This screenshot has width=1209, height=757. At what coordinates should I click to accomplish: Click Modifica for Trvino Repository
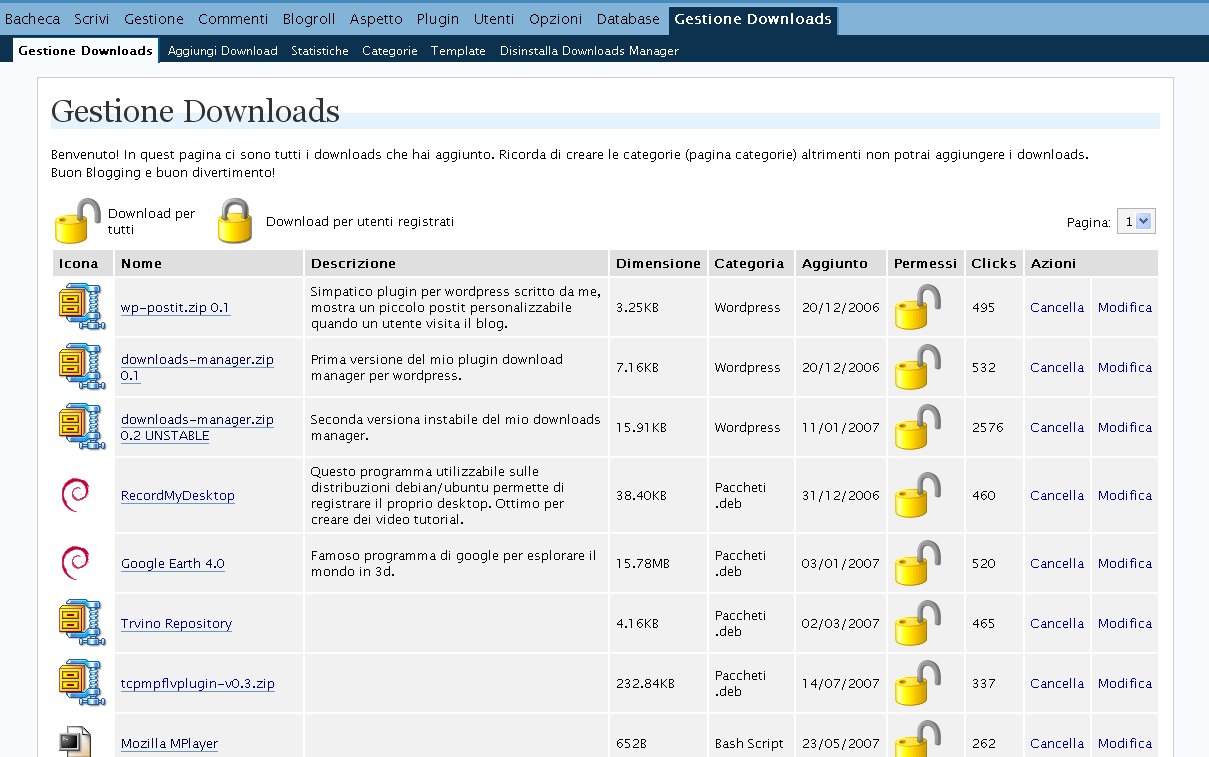click(x=1125, y=624)
